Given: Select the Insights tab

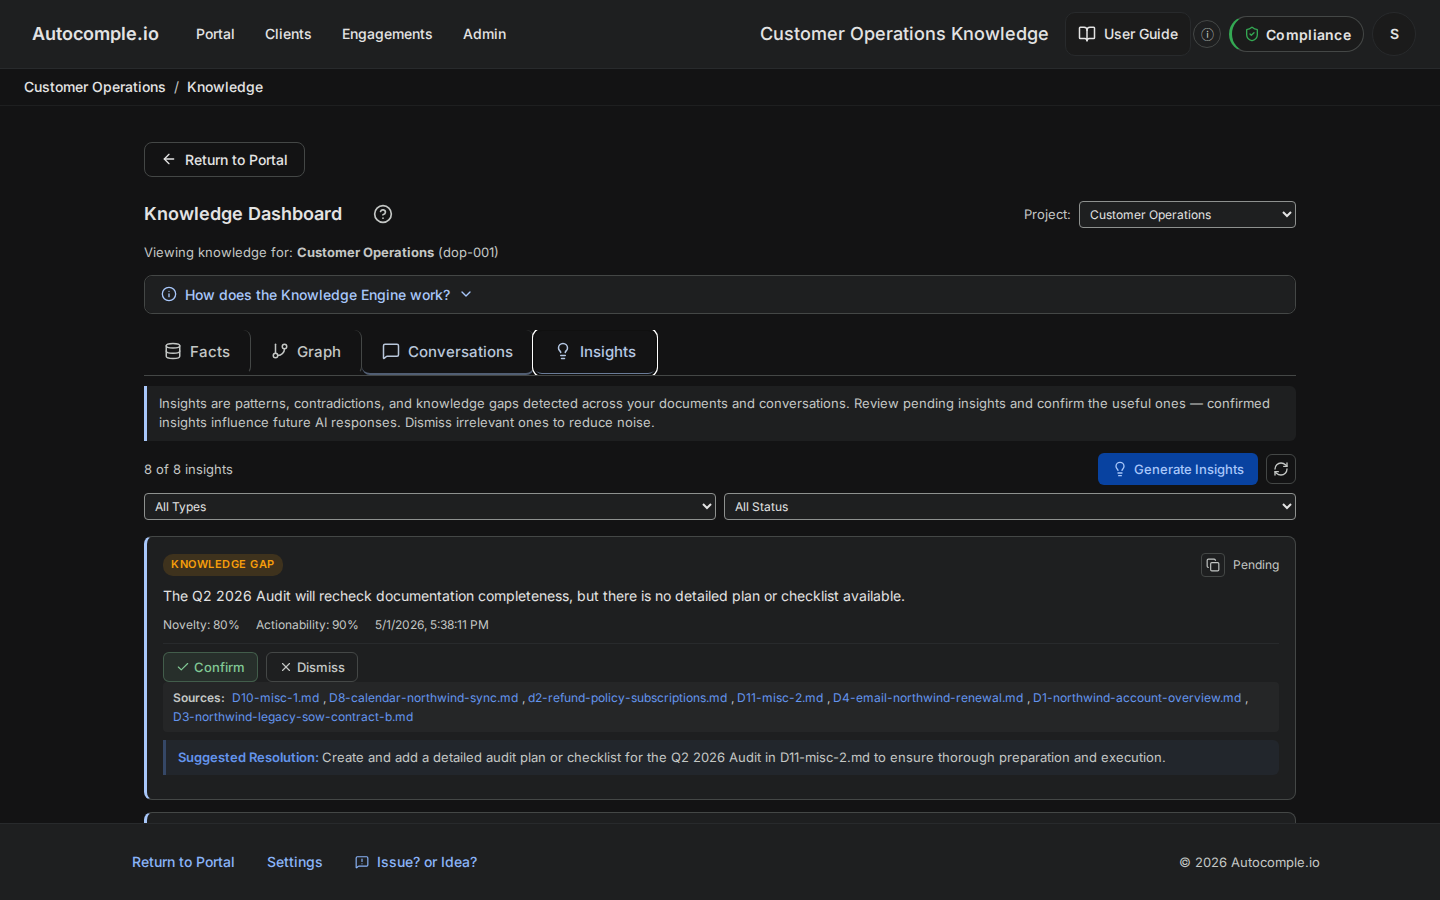Looking at the screenshot, I should [595, 352].
